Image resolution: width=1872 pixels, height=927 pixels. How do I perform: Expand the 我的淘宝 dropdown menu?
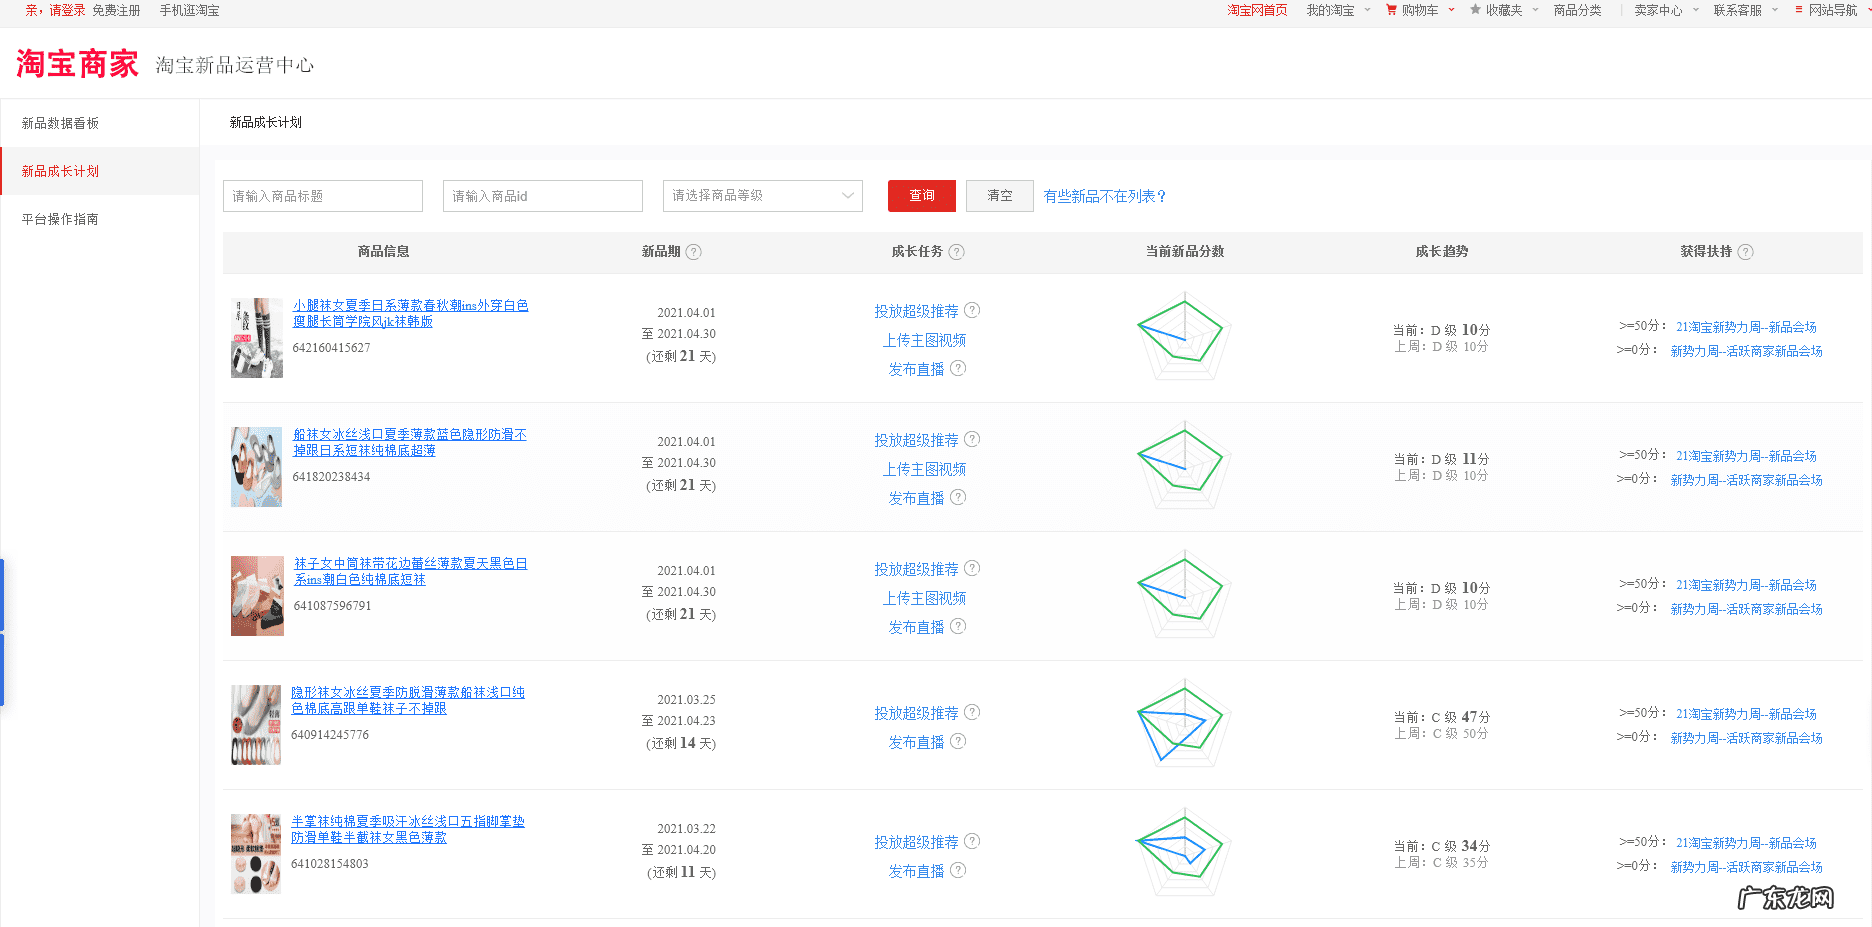[1367, 10]
